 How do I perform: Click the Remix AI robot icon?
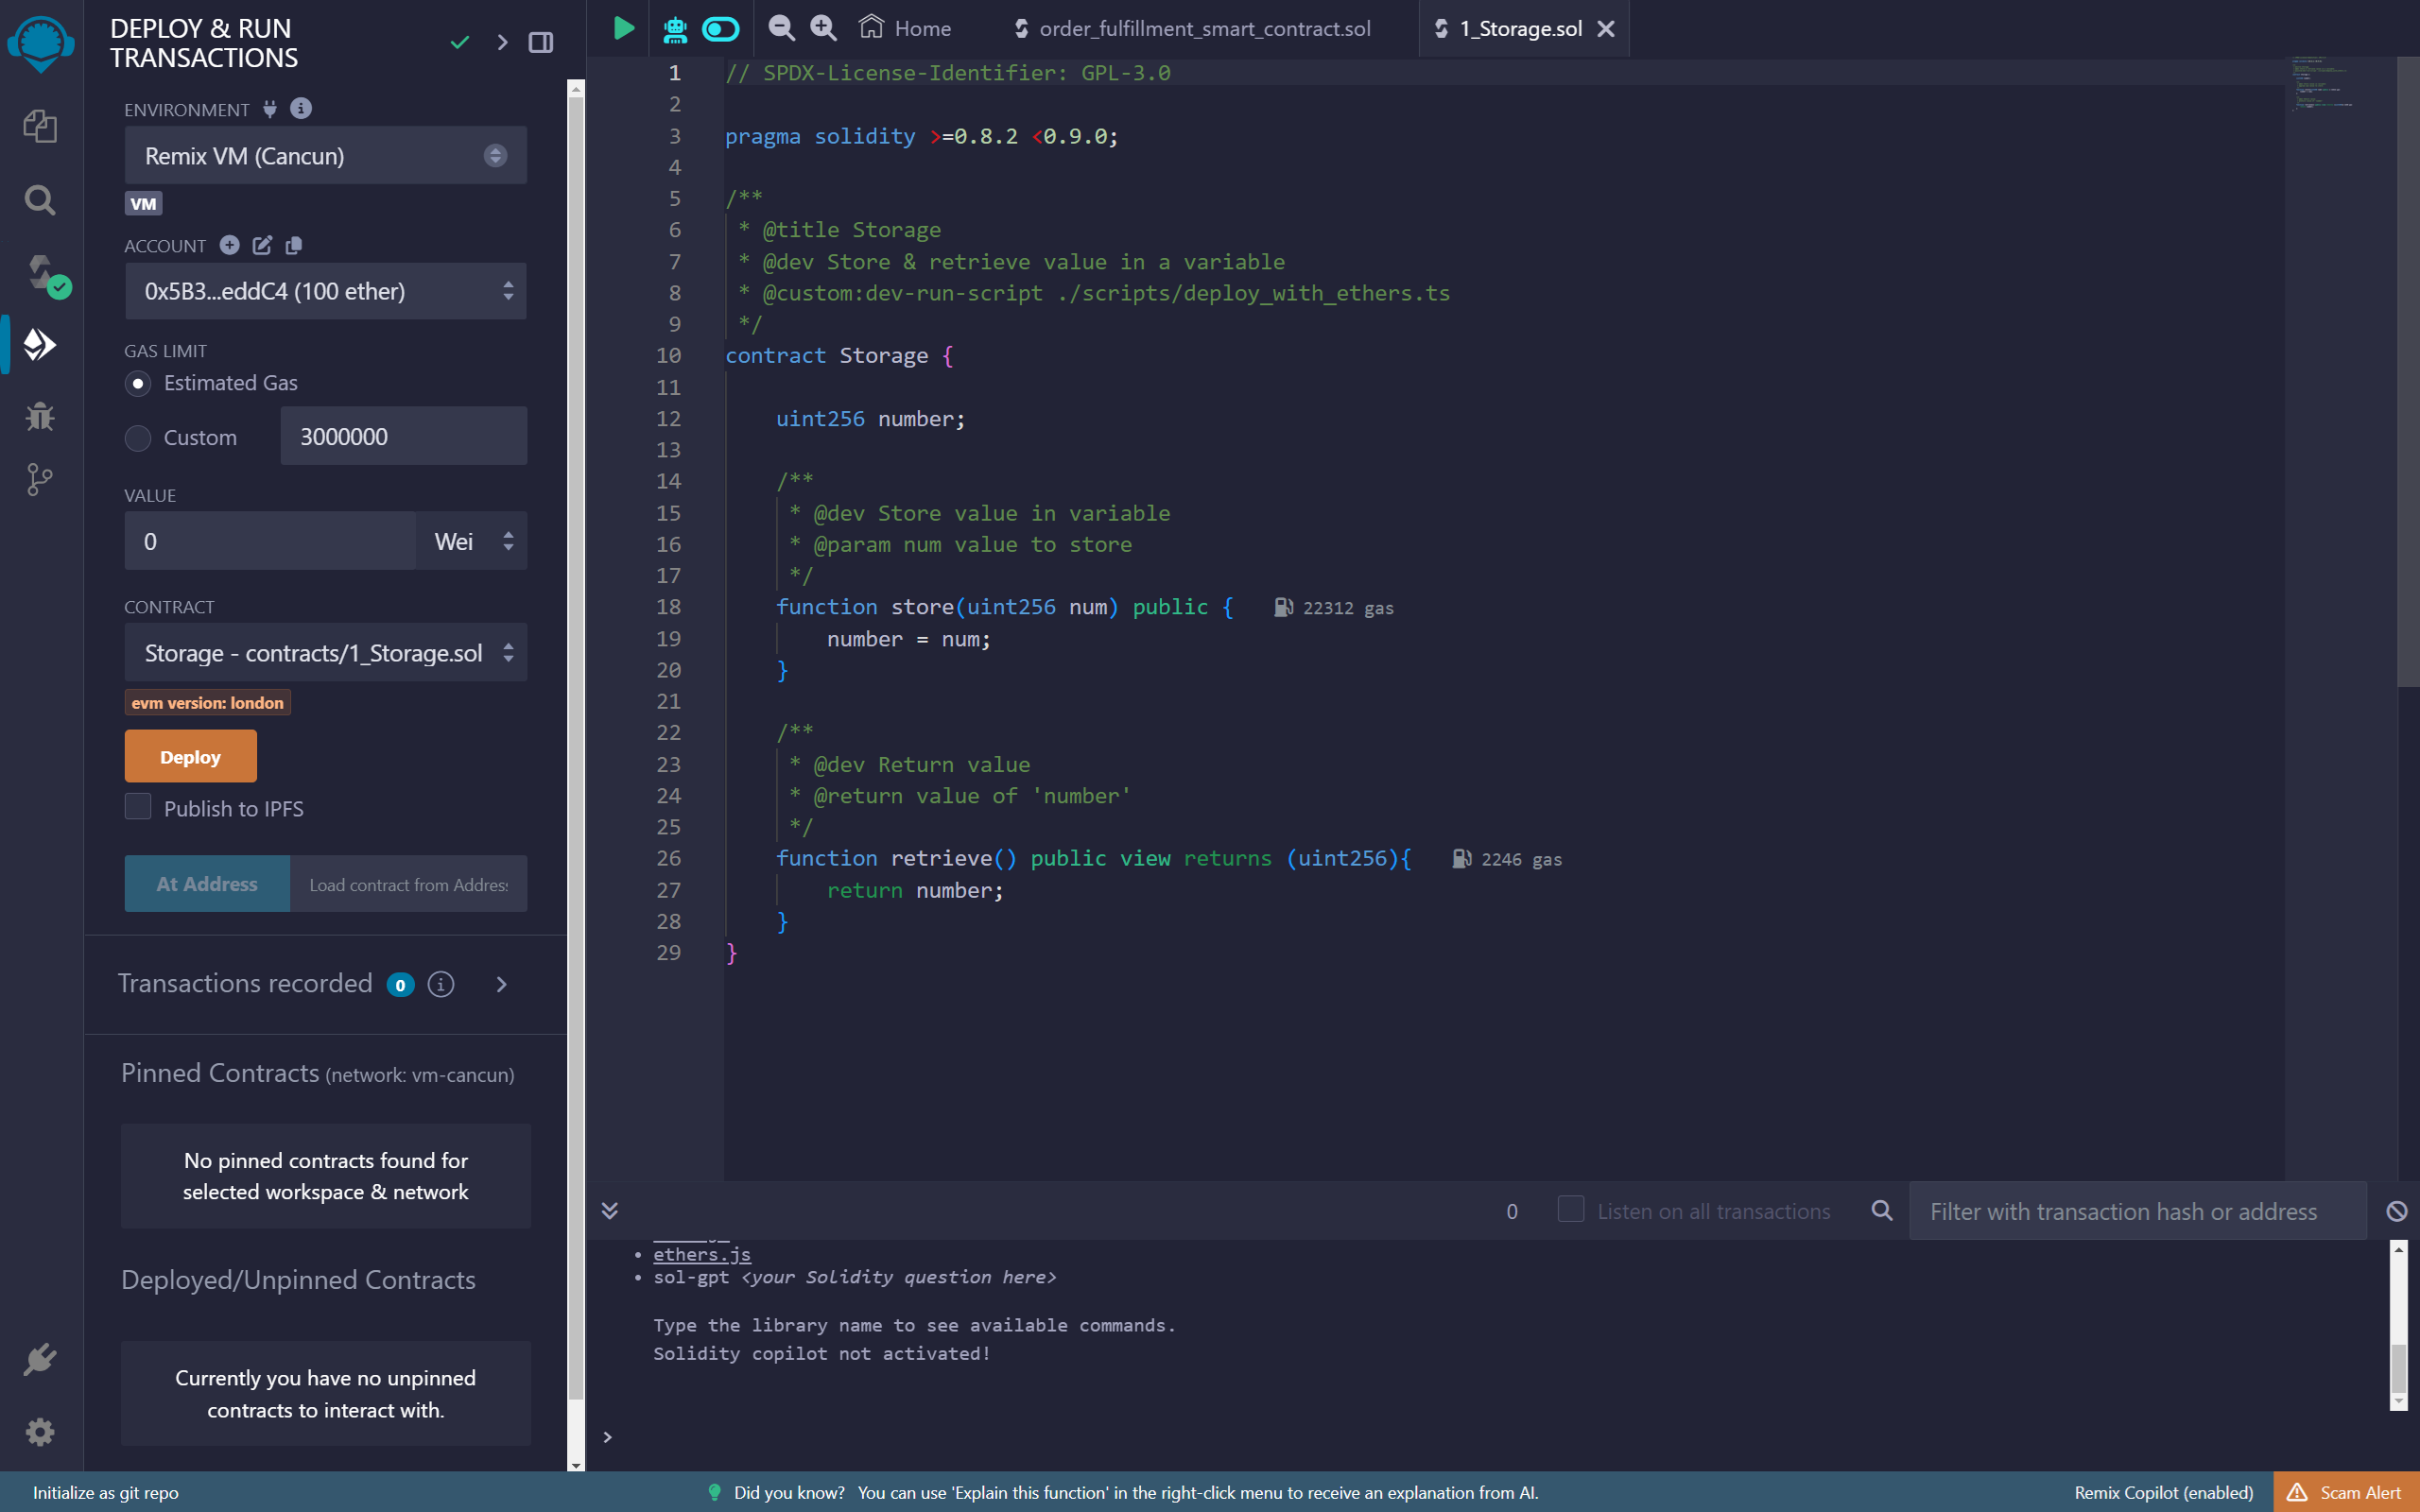675,29
